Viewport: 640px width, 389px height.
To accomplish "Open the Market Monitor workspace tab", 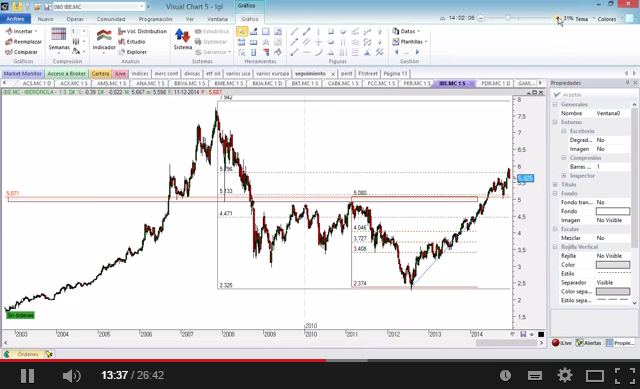I will coord(23,73).
